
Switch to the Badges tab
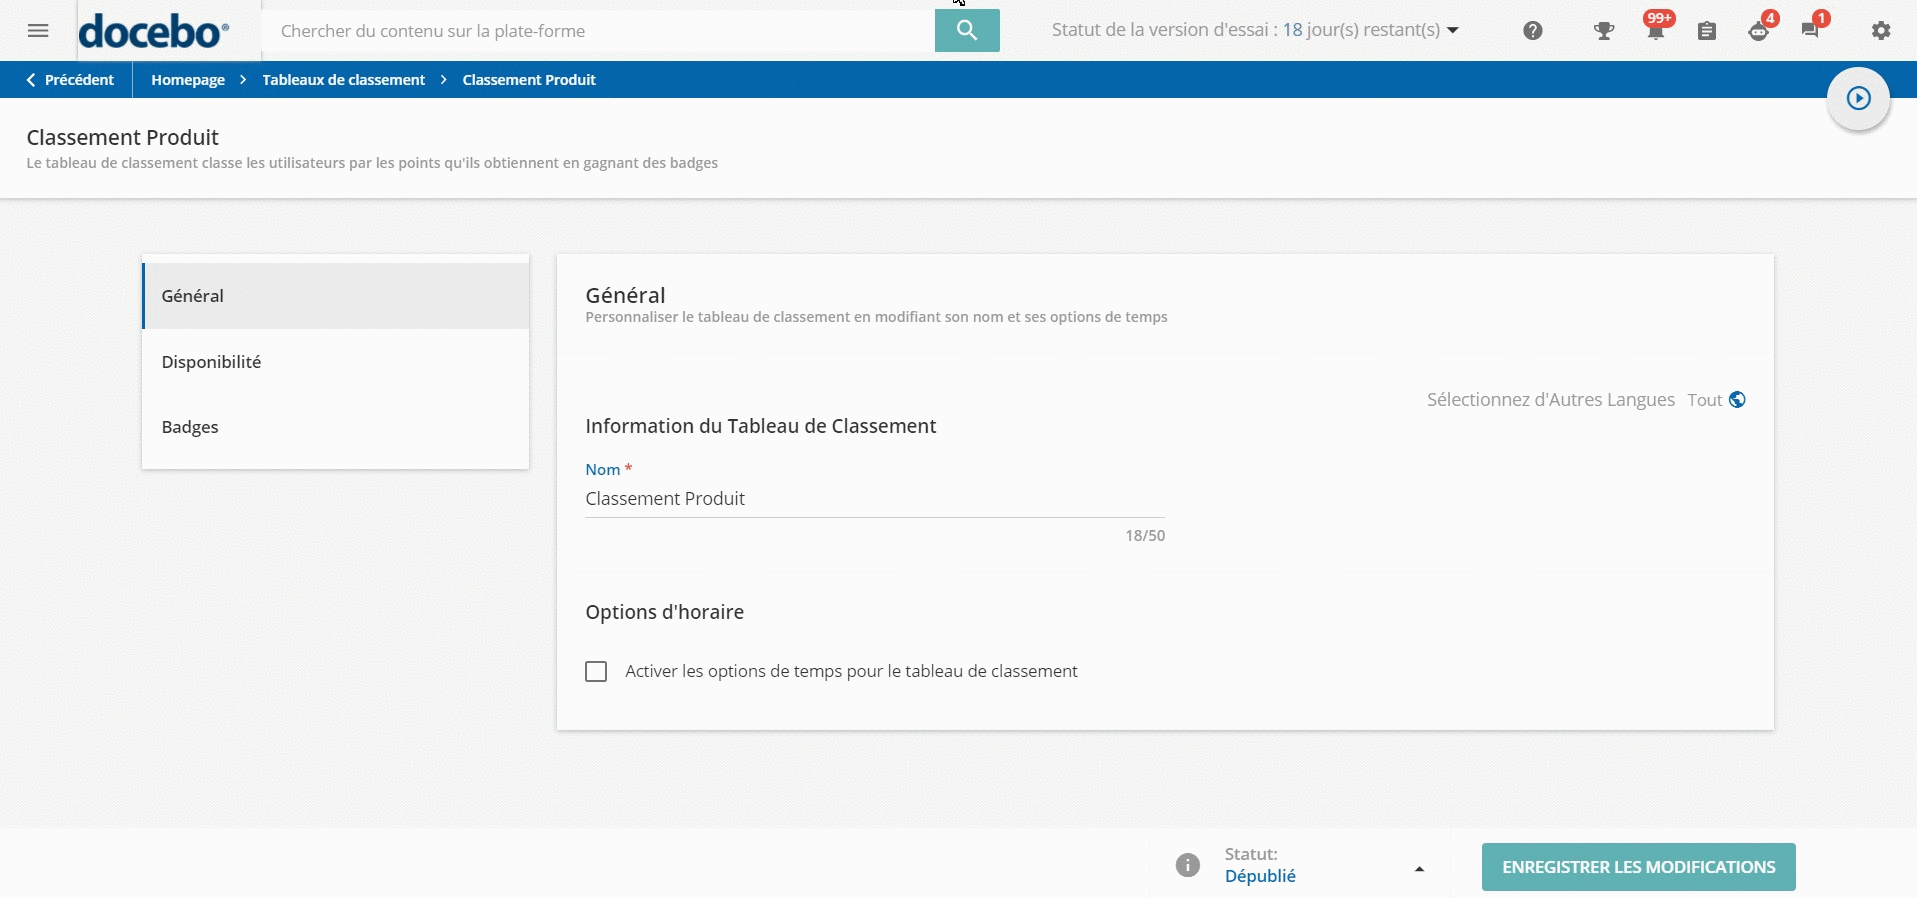190,427
